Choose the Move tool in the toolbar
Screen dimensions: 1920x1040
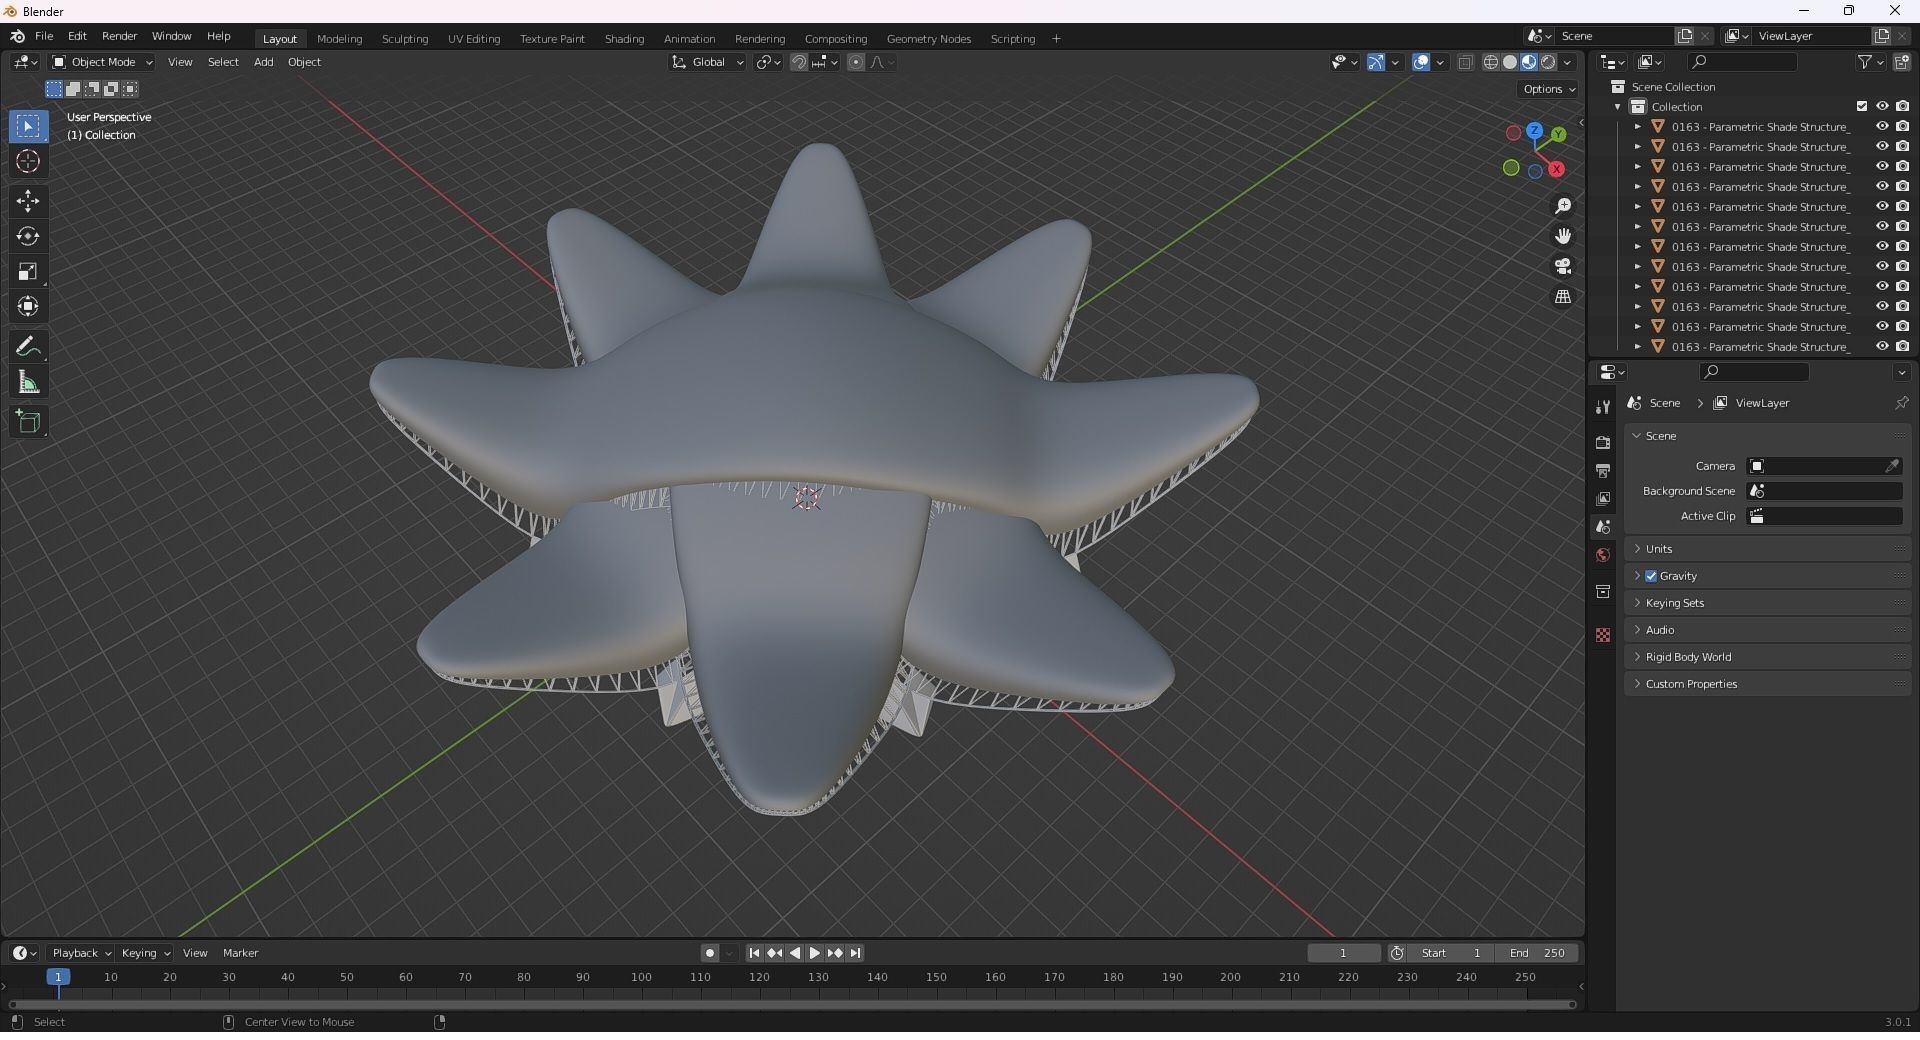pos(28,201)
